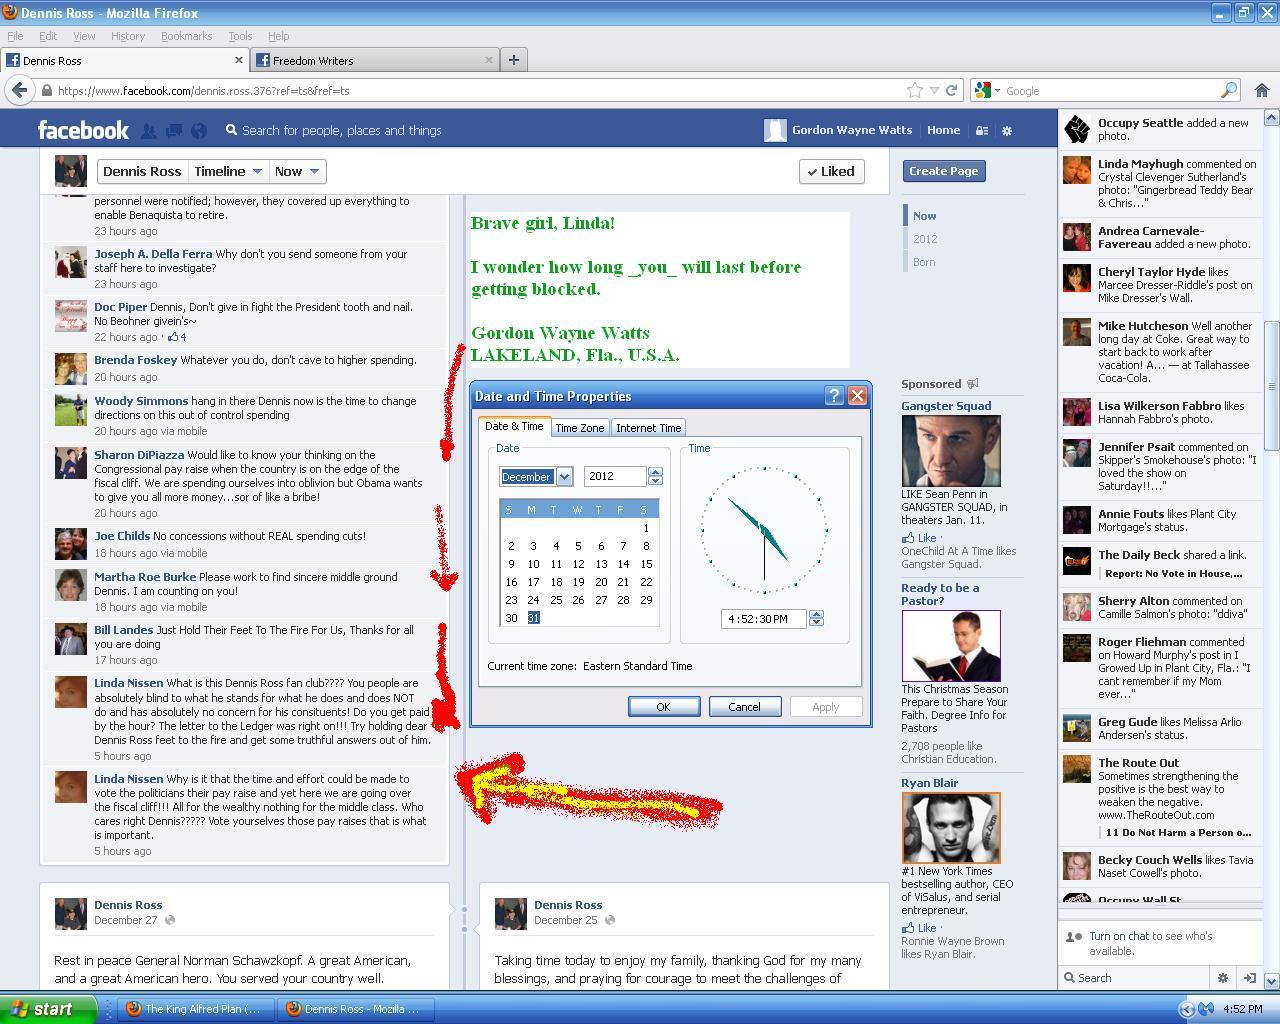Open Facebook messages icon
The height and width of the screenshot is (1024, 1280).
coord(174,130)
